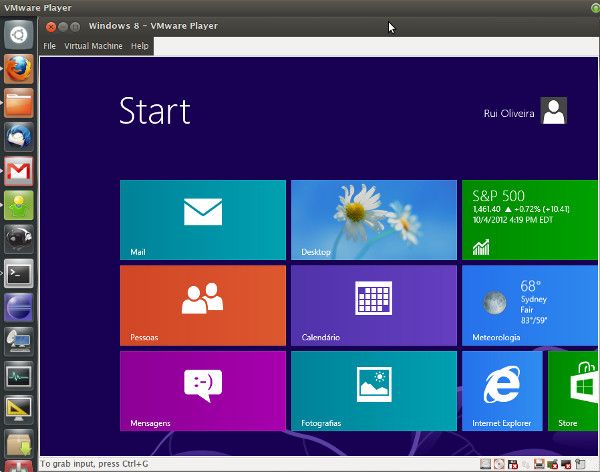The width and height of the screenshot is (600, 472).
Task: Click the Ubuntu Dash home button
Action: pyautogui.click(x=18, y=35)
